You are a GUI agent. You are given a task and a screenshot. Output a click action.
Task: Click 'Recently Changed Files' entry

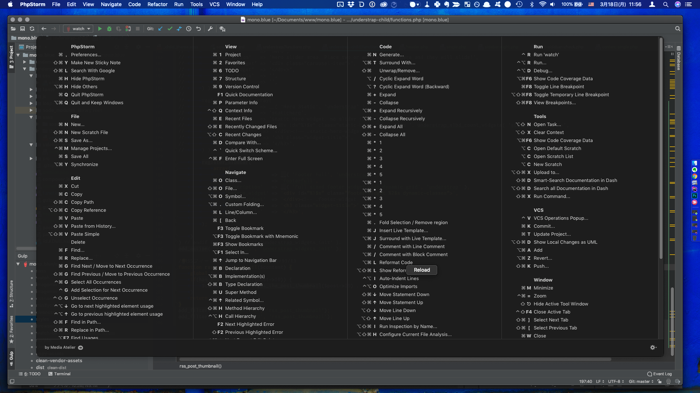pos(251,126)
